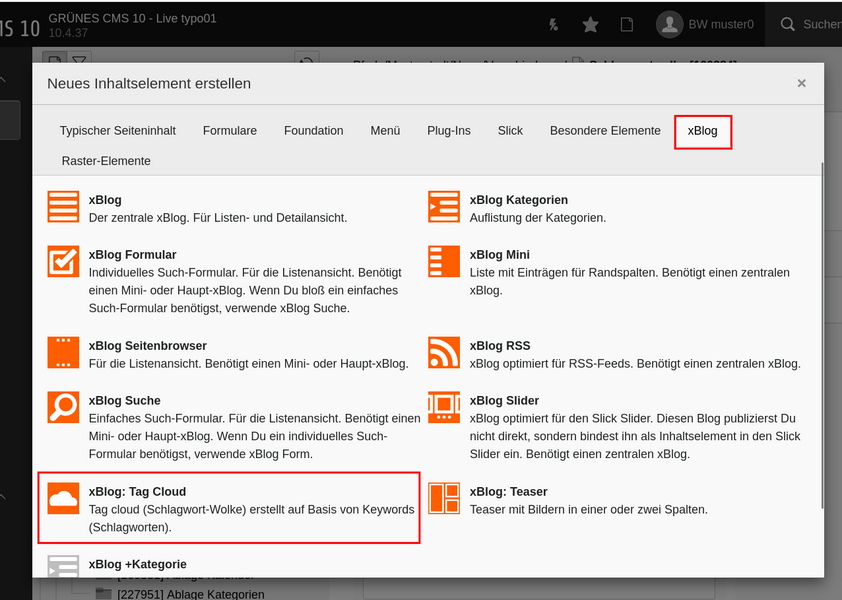Click the xBlog list icon
The height and width of the screenshot is (600, 842).
[x=63, y=206]
